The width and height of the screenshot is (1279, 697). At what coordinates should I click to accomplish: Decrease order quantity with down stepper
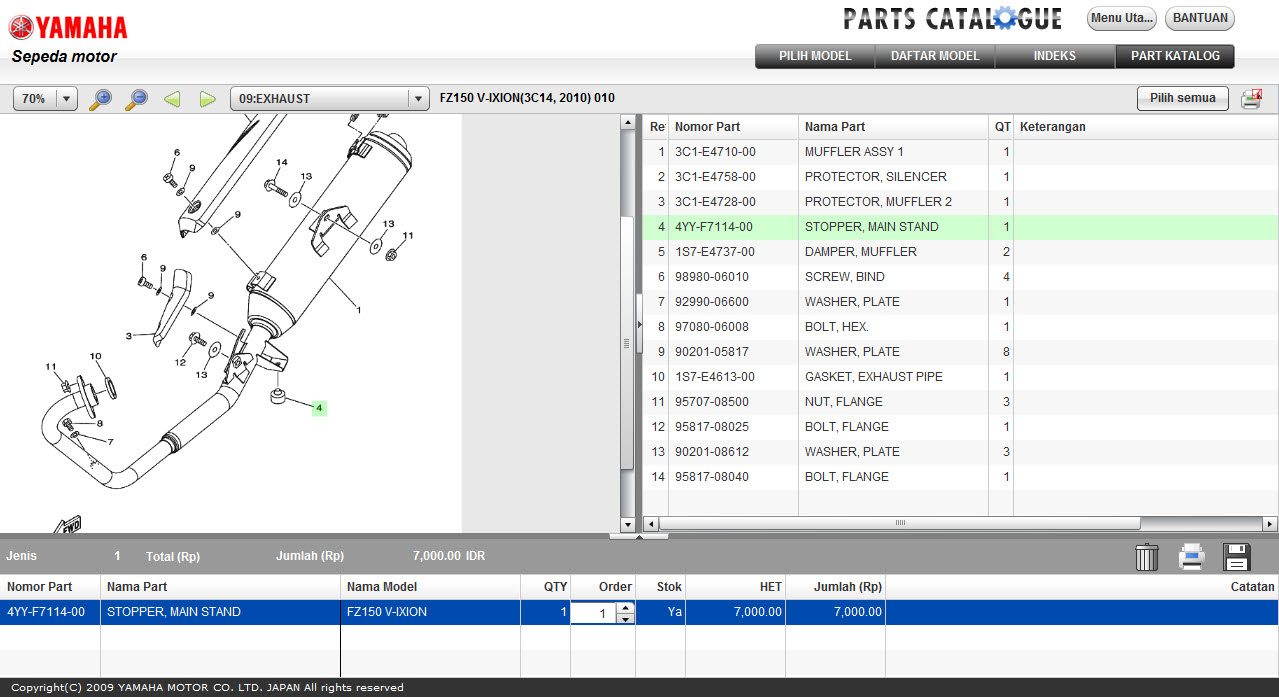626,618
